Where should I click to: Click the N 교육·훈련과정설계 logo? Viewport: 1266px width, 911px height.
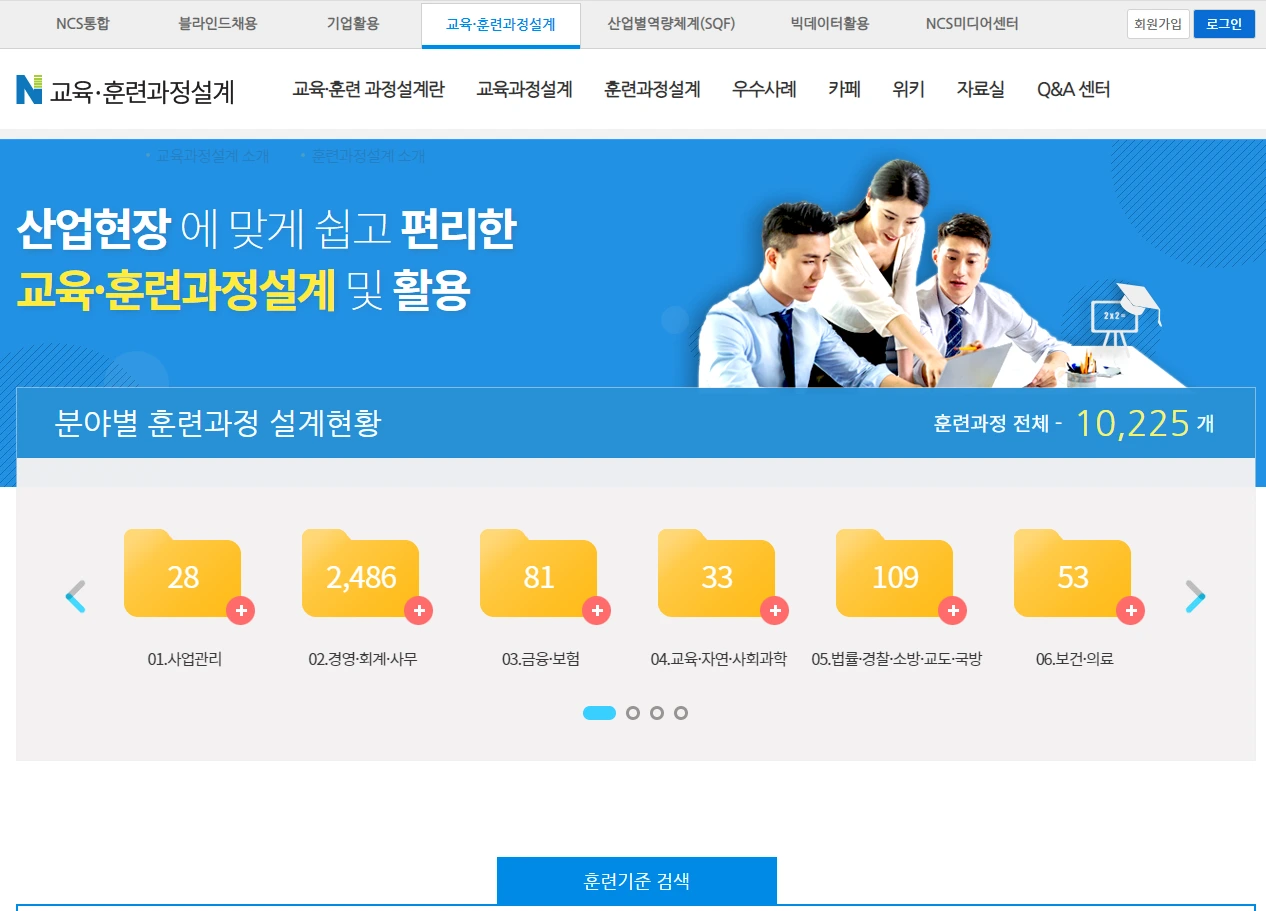125,90
